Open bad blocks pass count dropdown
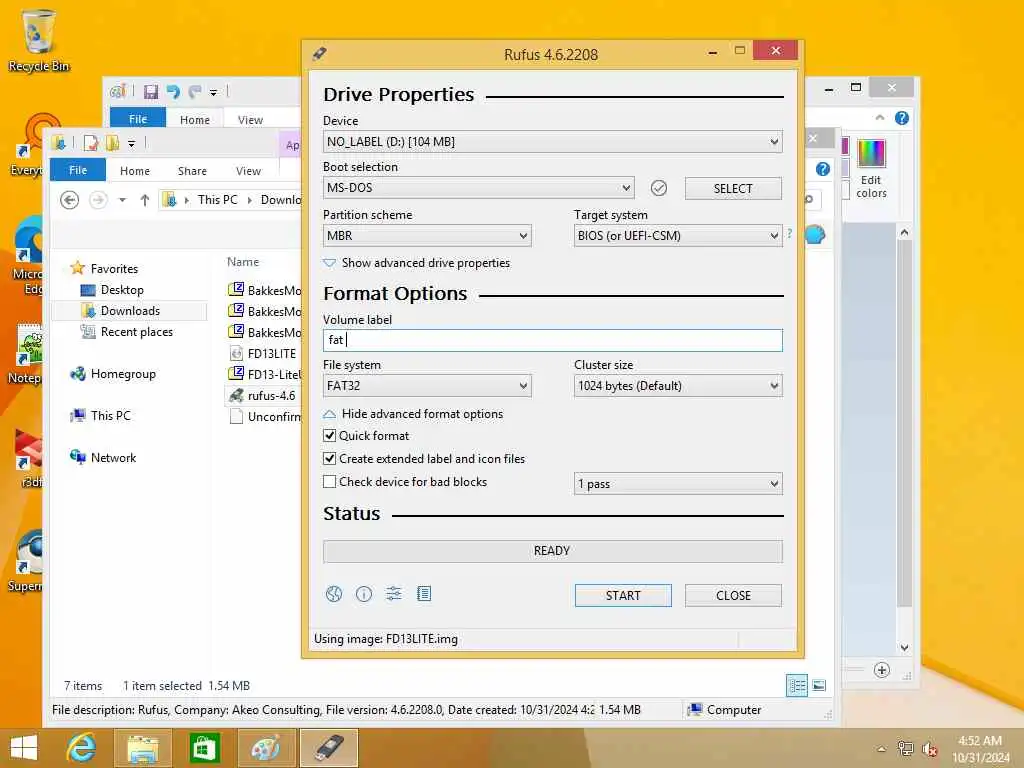 tap(678, 484)
